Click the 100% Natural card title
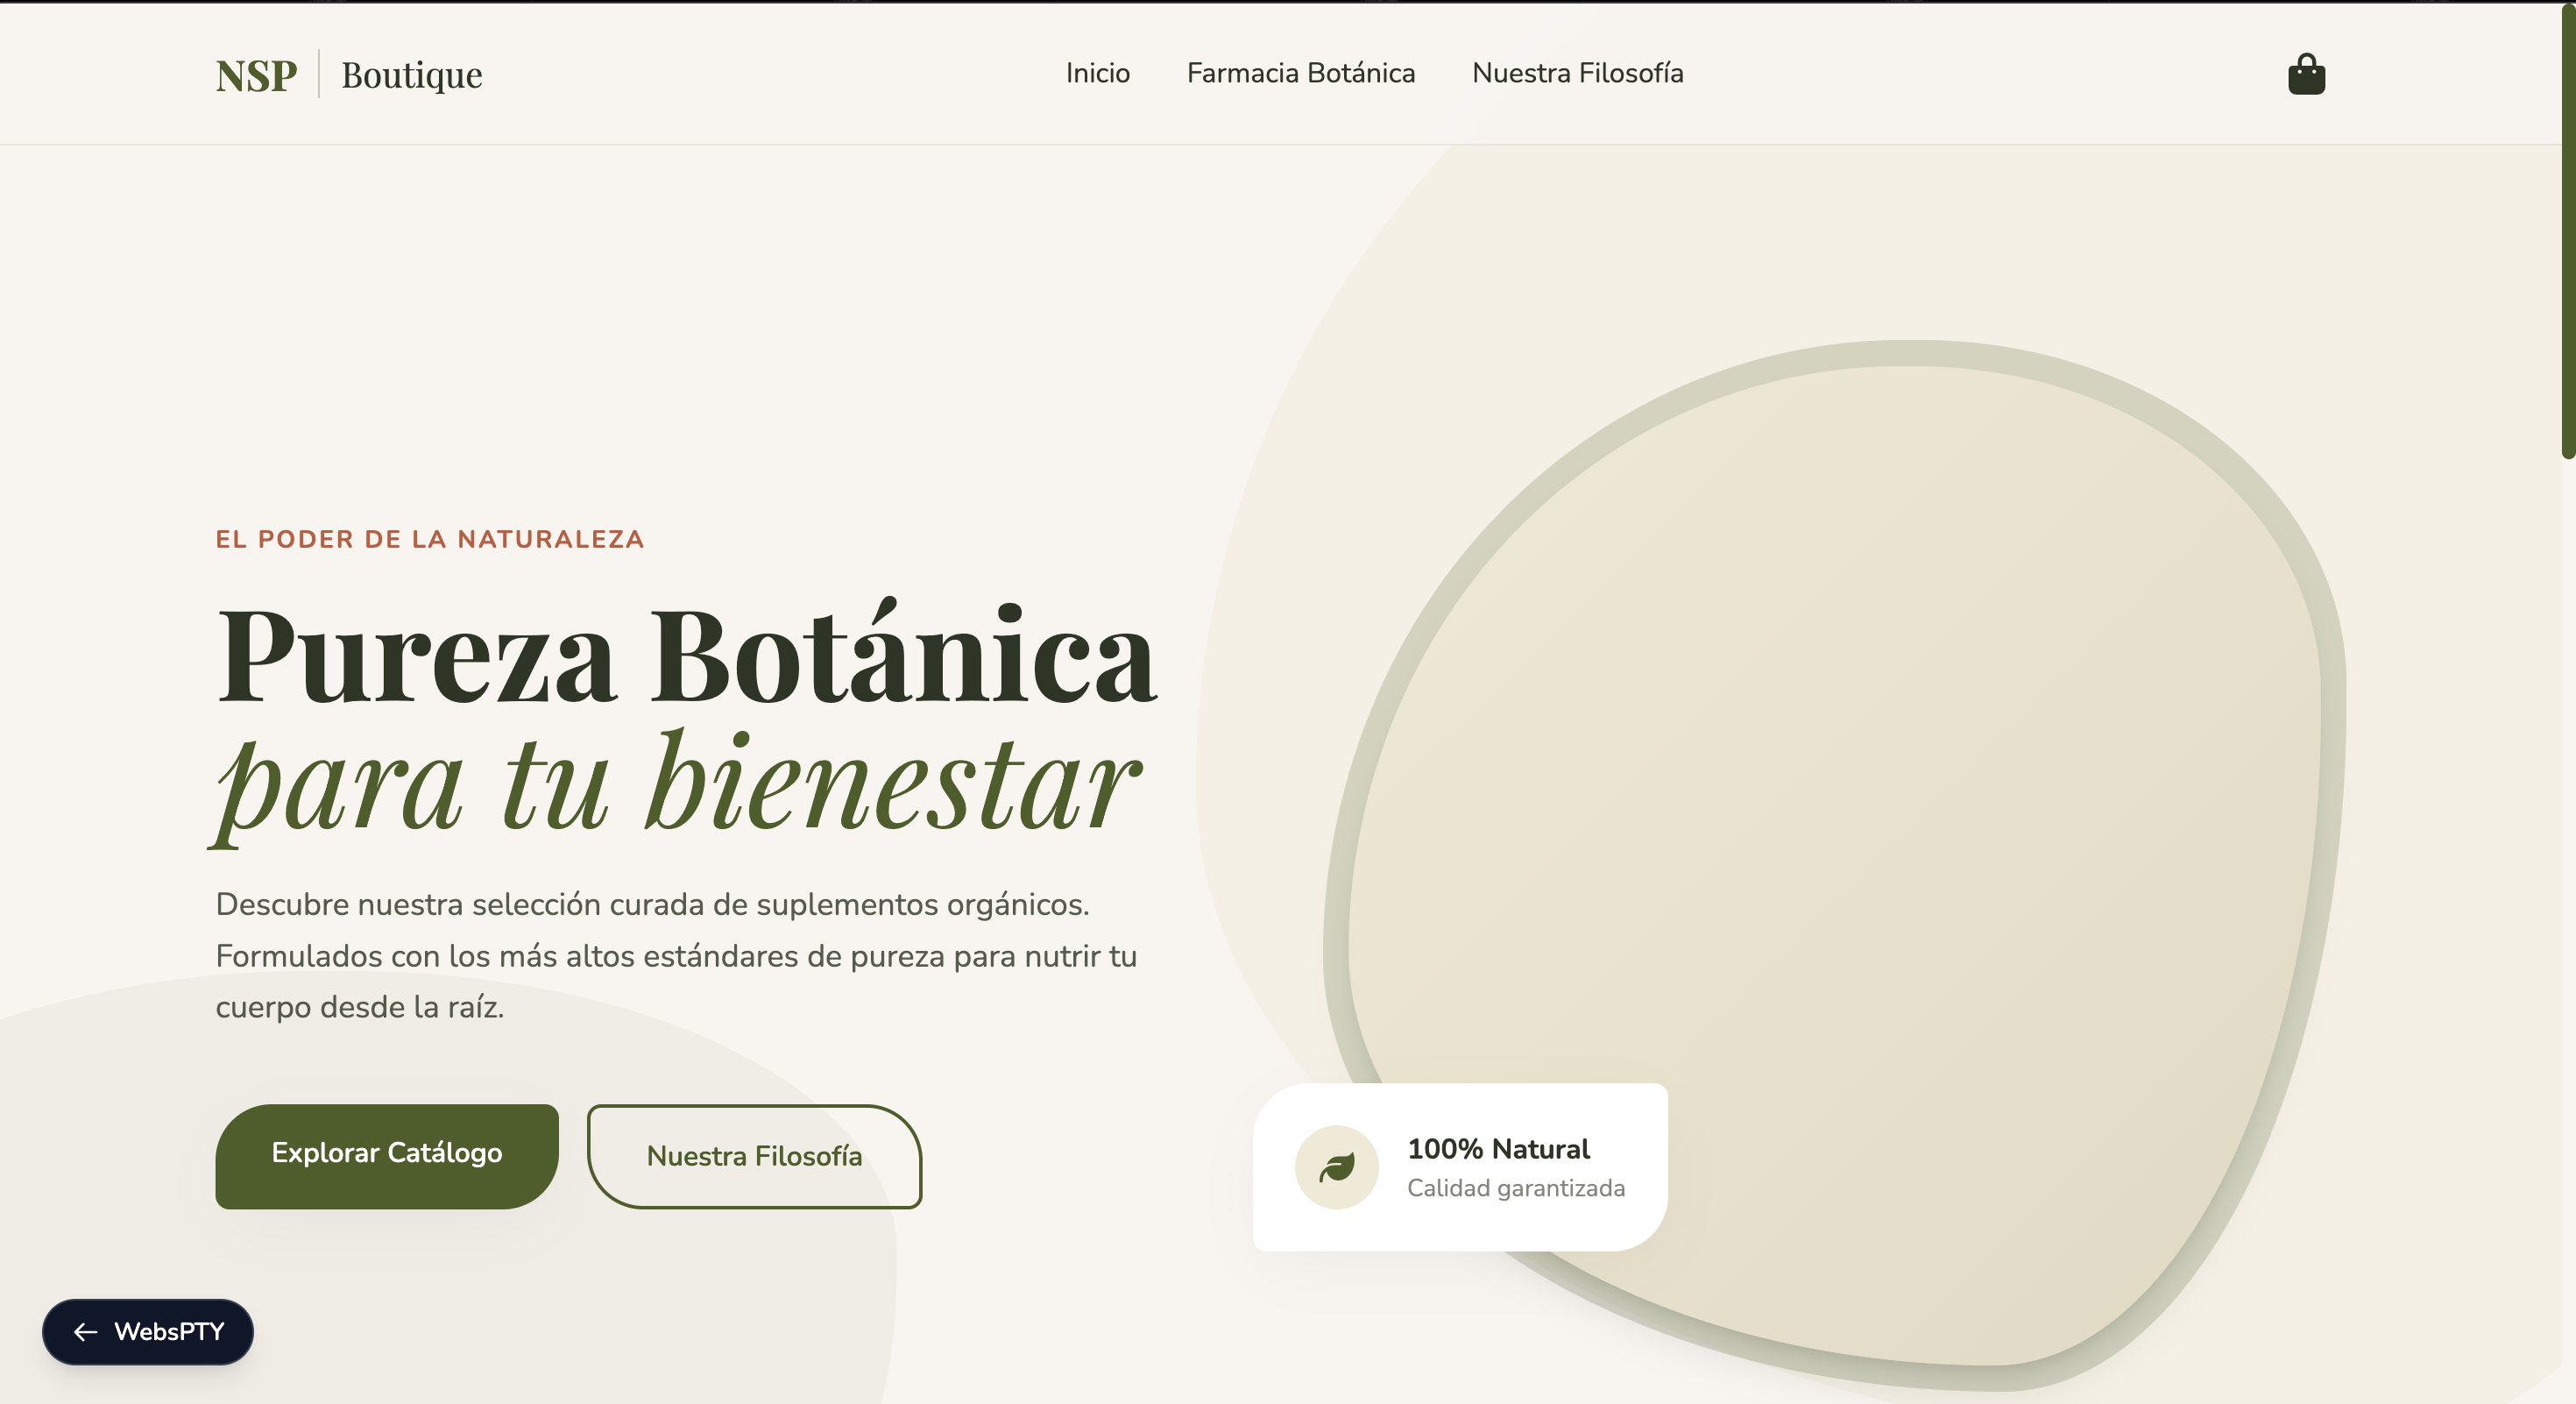Image resolution: width=2576 pixels, height=1404 pixels. (x=1498, y=1149)
